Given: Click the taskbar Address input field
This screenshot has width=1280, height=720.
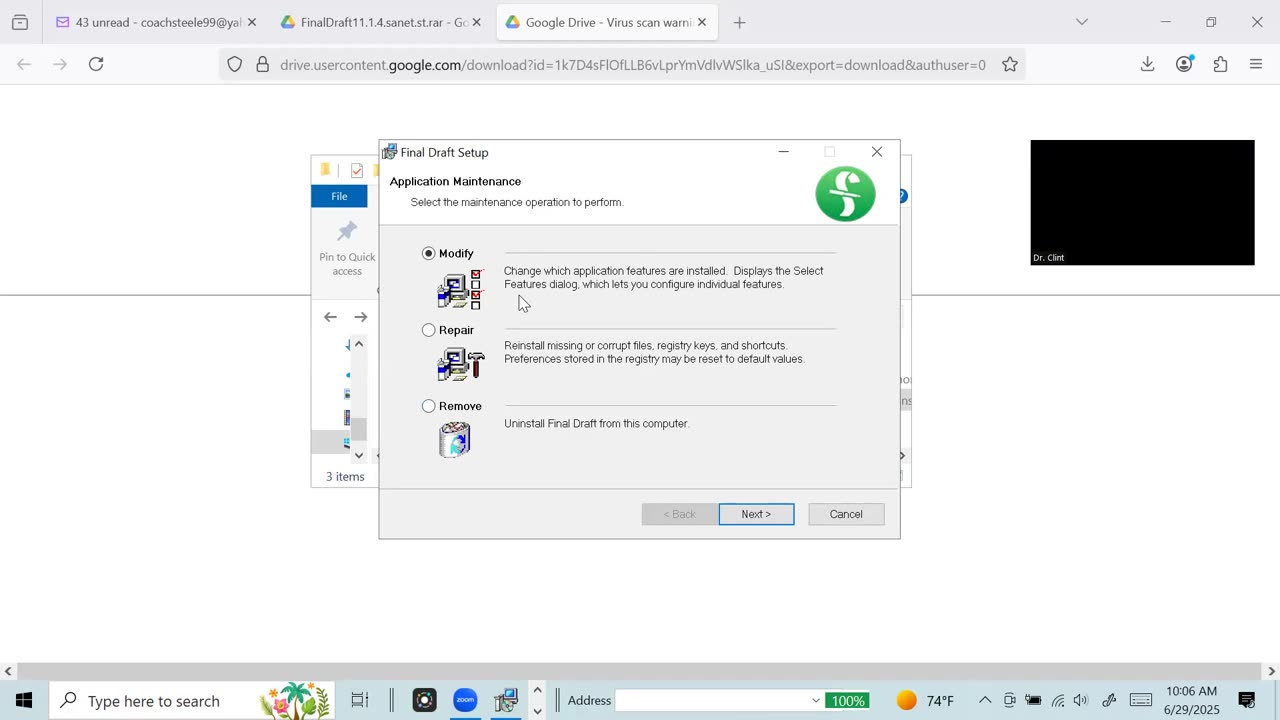Looking at the screenshot, I should (x=712, y=700).
